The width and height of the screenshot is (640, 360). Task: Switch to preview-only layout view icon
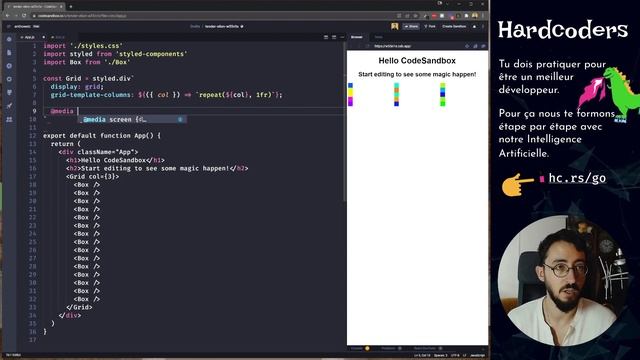[x=342, y=37]
